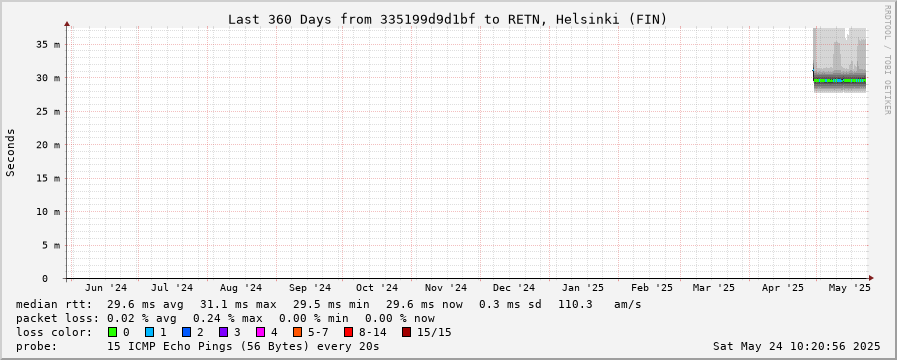Click the purple loss color 3 swatch
The height and width of the screenshot is (360, 897).
point(223,332)
